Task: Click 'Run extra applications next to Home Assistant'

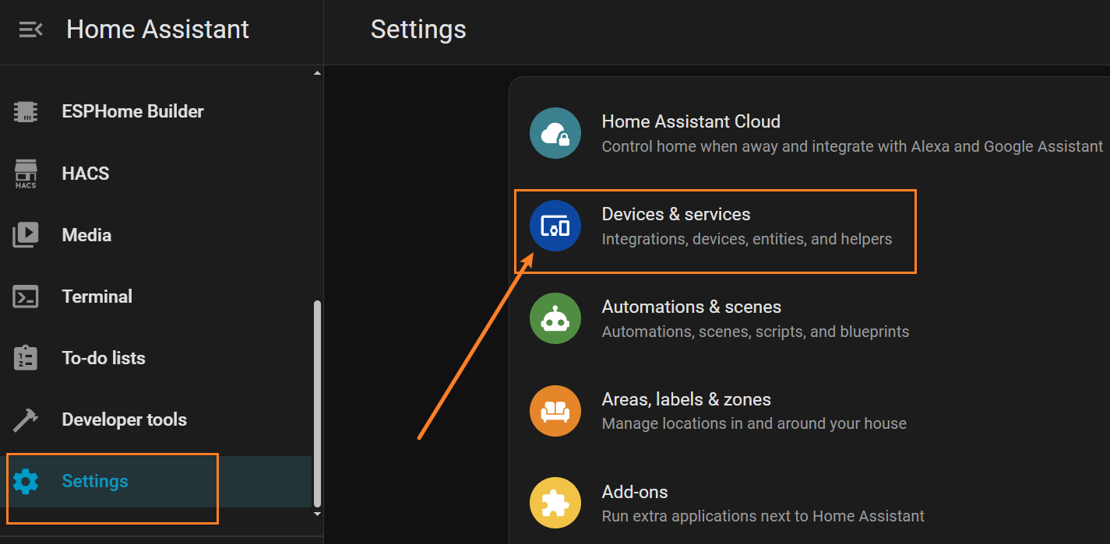Action: 763,516
